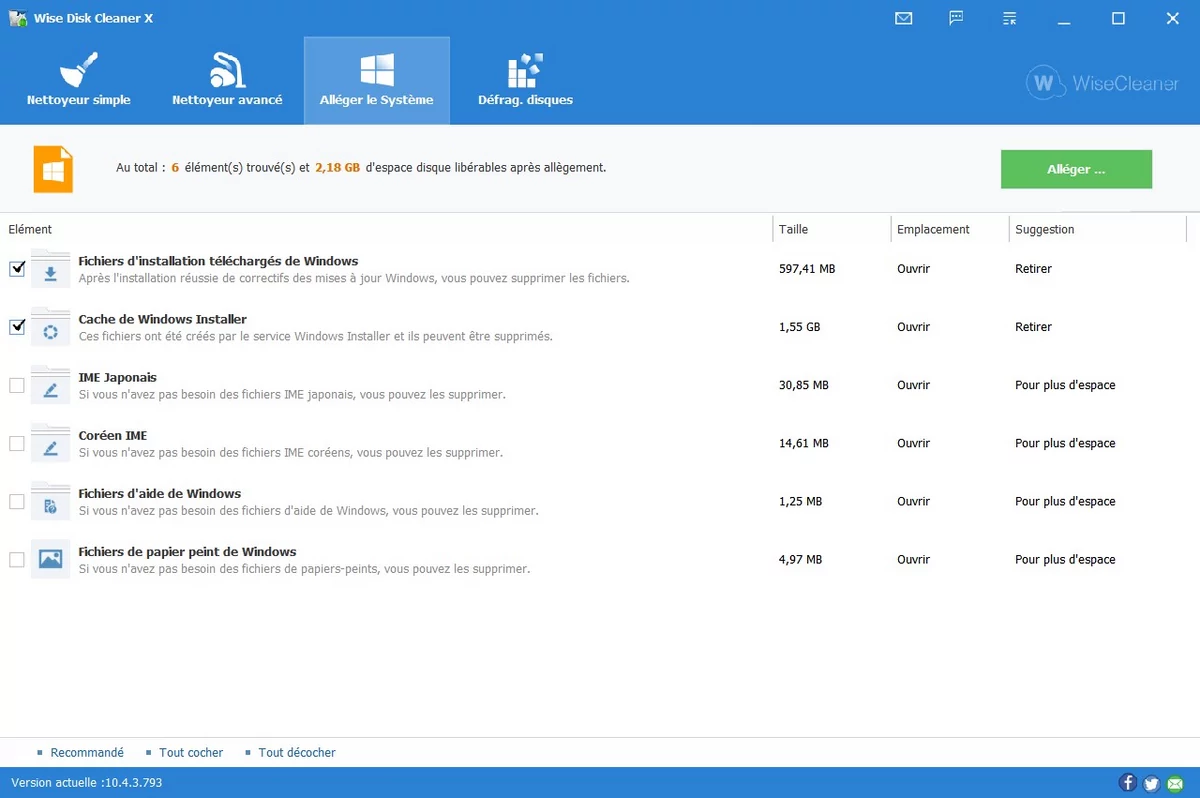This screenshot has height=798, width=1200.
Task: Click Ouvrir for Cache de Windows Installer
Action: [913, 327]
